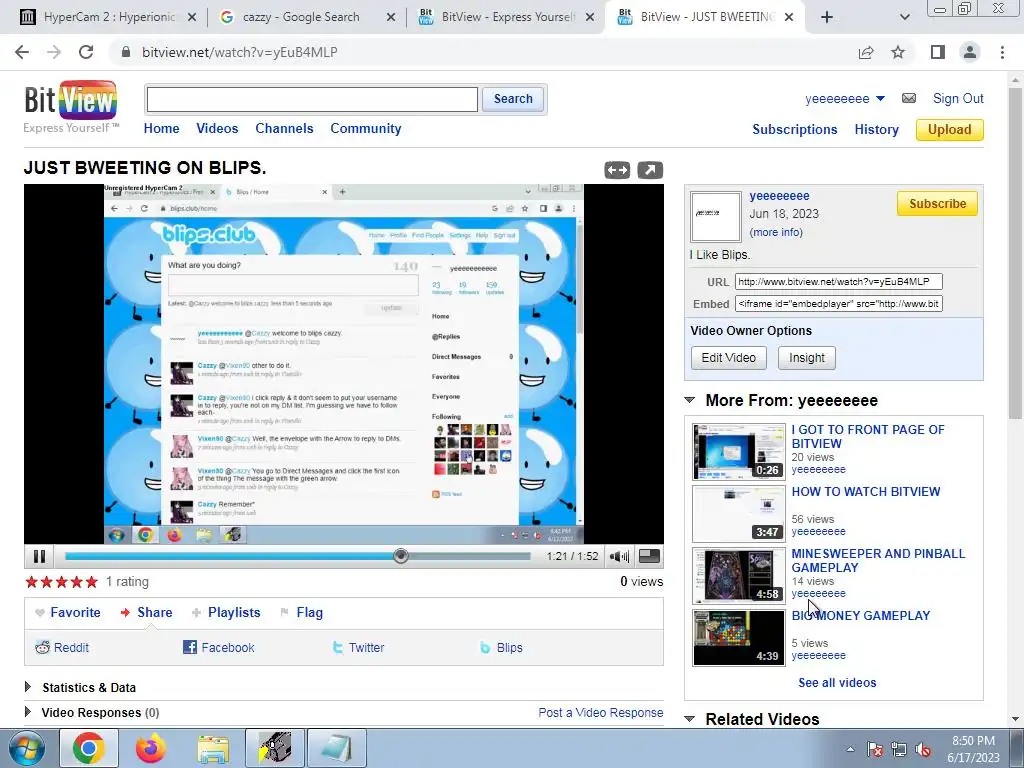This screenshot has height=768, width=1024.
Task: Open the Chrome profile avatar icon
Action: [x=970, y=52]
